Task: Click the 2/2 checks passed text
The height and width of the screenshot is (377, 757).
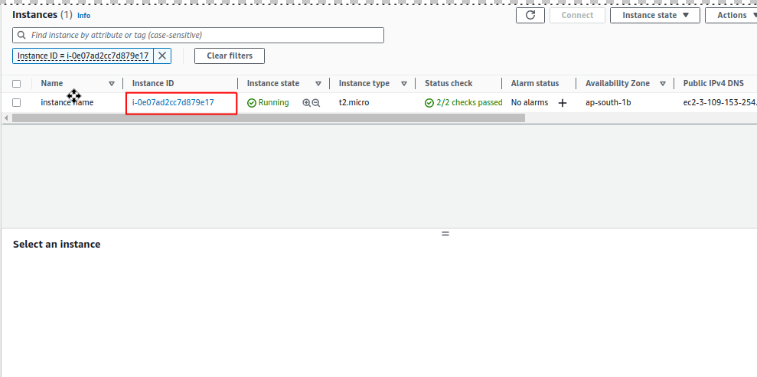Action: click(469, 102)
